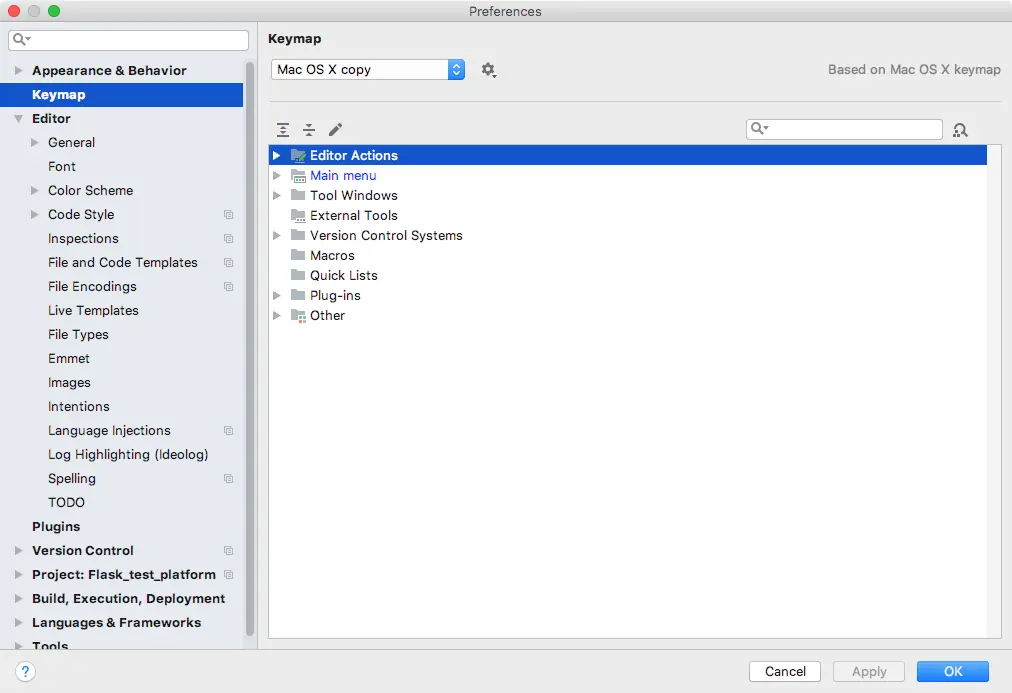The height and width of the screenshot is (693, 1012).
Task: Click the Main menu folder icon
Action: (x=298, y=175)
